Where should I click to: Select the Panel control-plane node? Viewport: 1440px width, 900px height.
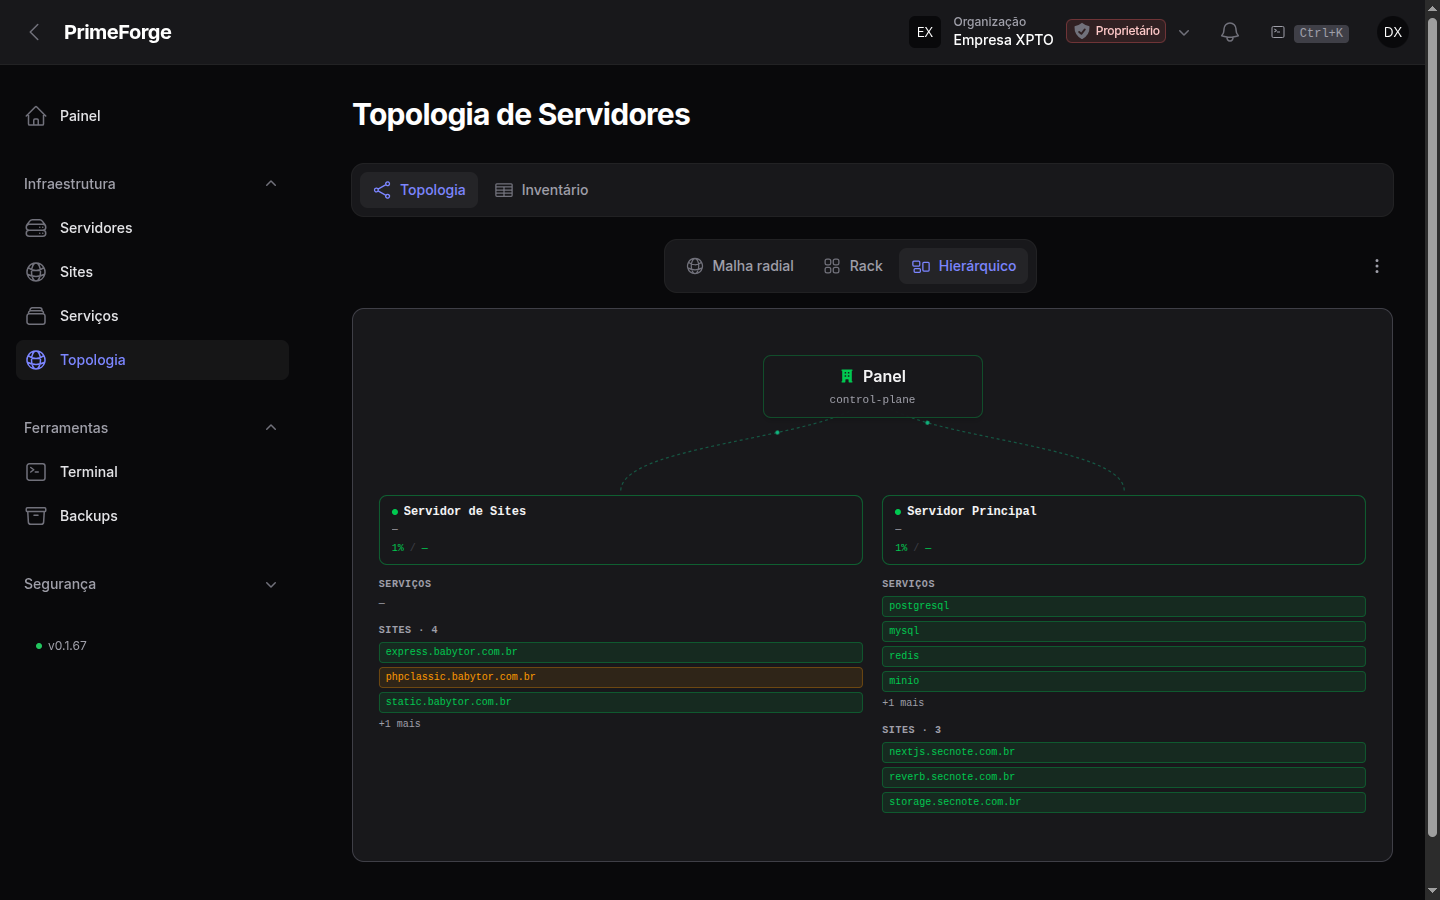pos(873,386)
